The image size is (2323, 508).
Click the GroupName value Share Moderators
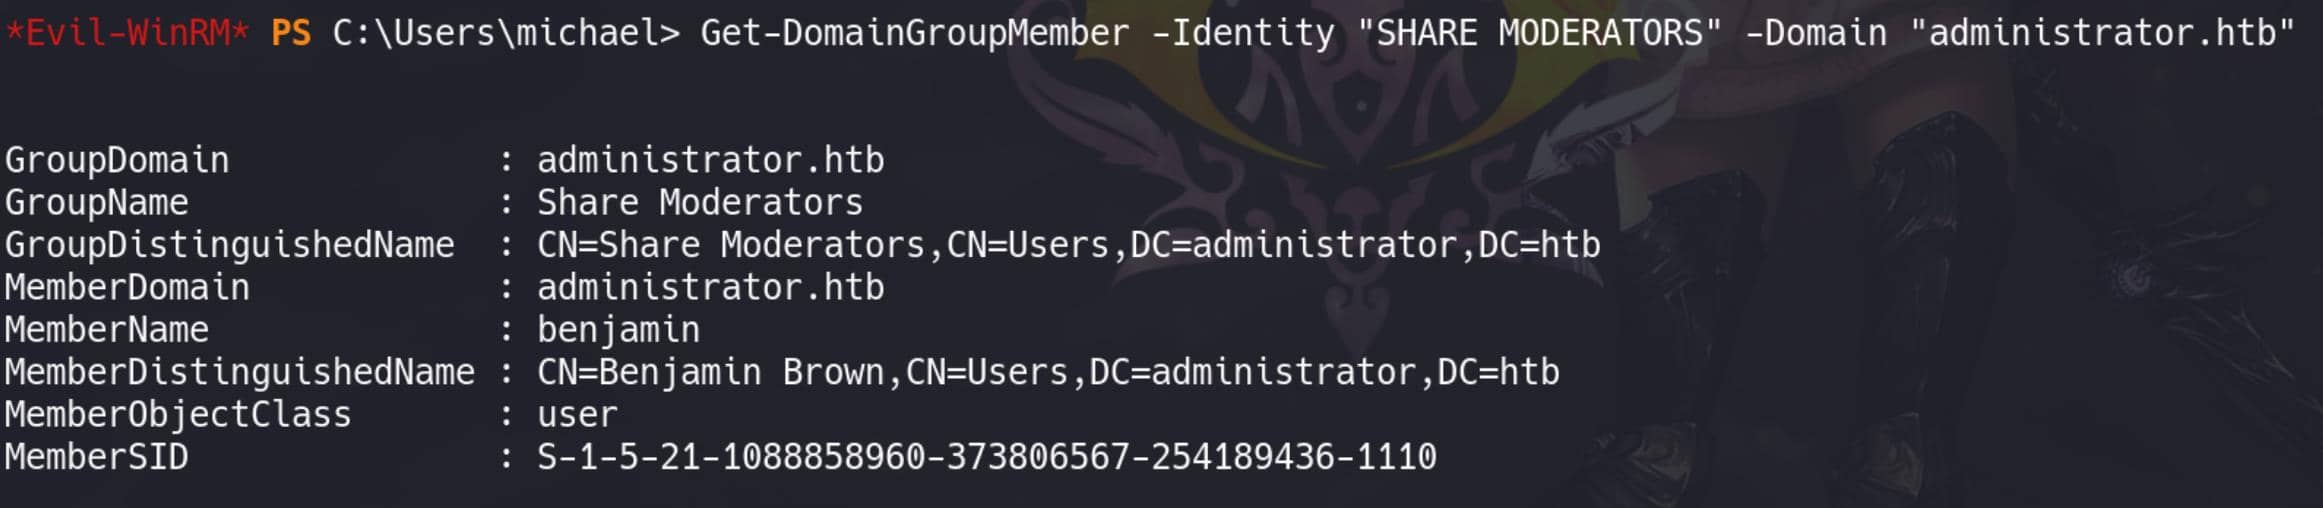click(700, 203)
